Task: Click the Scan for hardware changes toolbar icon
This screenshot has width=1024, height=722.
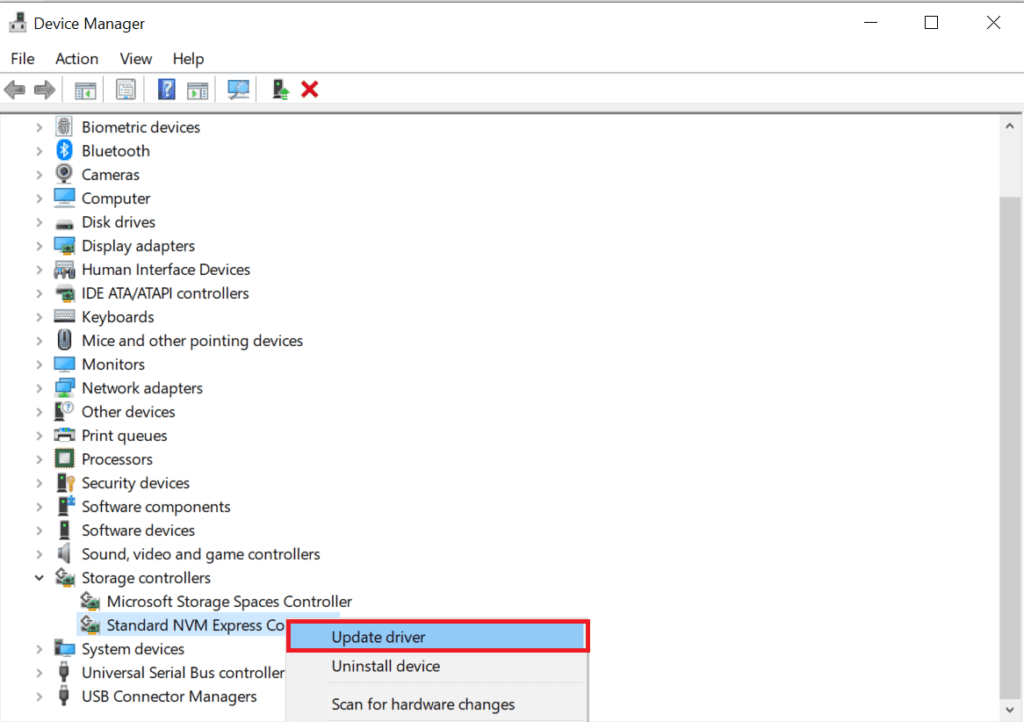Action: (x=238, y=89)
